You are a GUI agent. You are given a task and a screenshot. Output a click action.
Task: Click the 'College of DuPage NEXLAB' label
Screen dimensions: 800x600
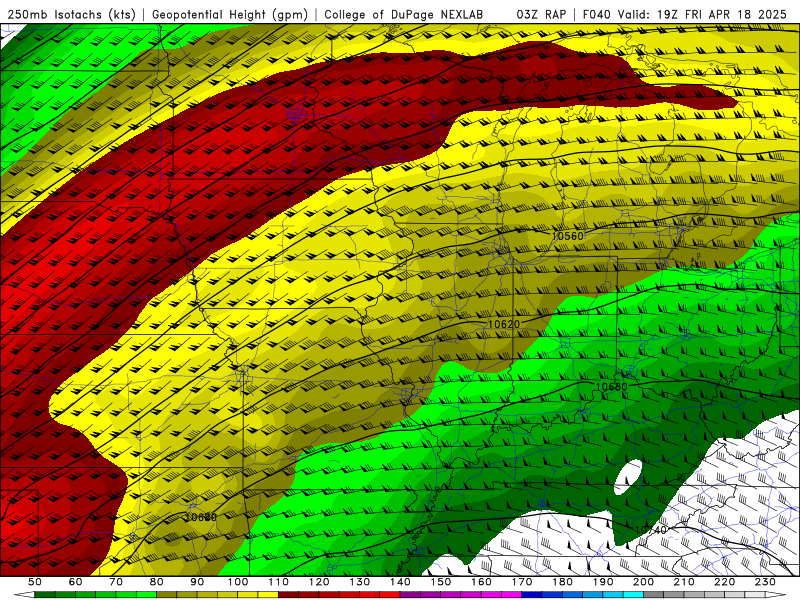[x=404, y=14]
